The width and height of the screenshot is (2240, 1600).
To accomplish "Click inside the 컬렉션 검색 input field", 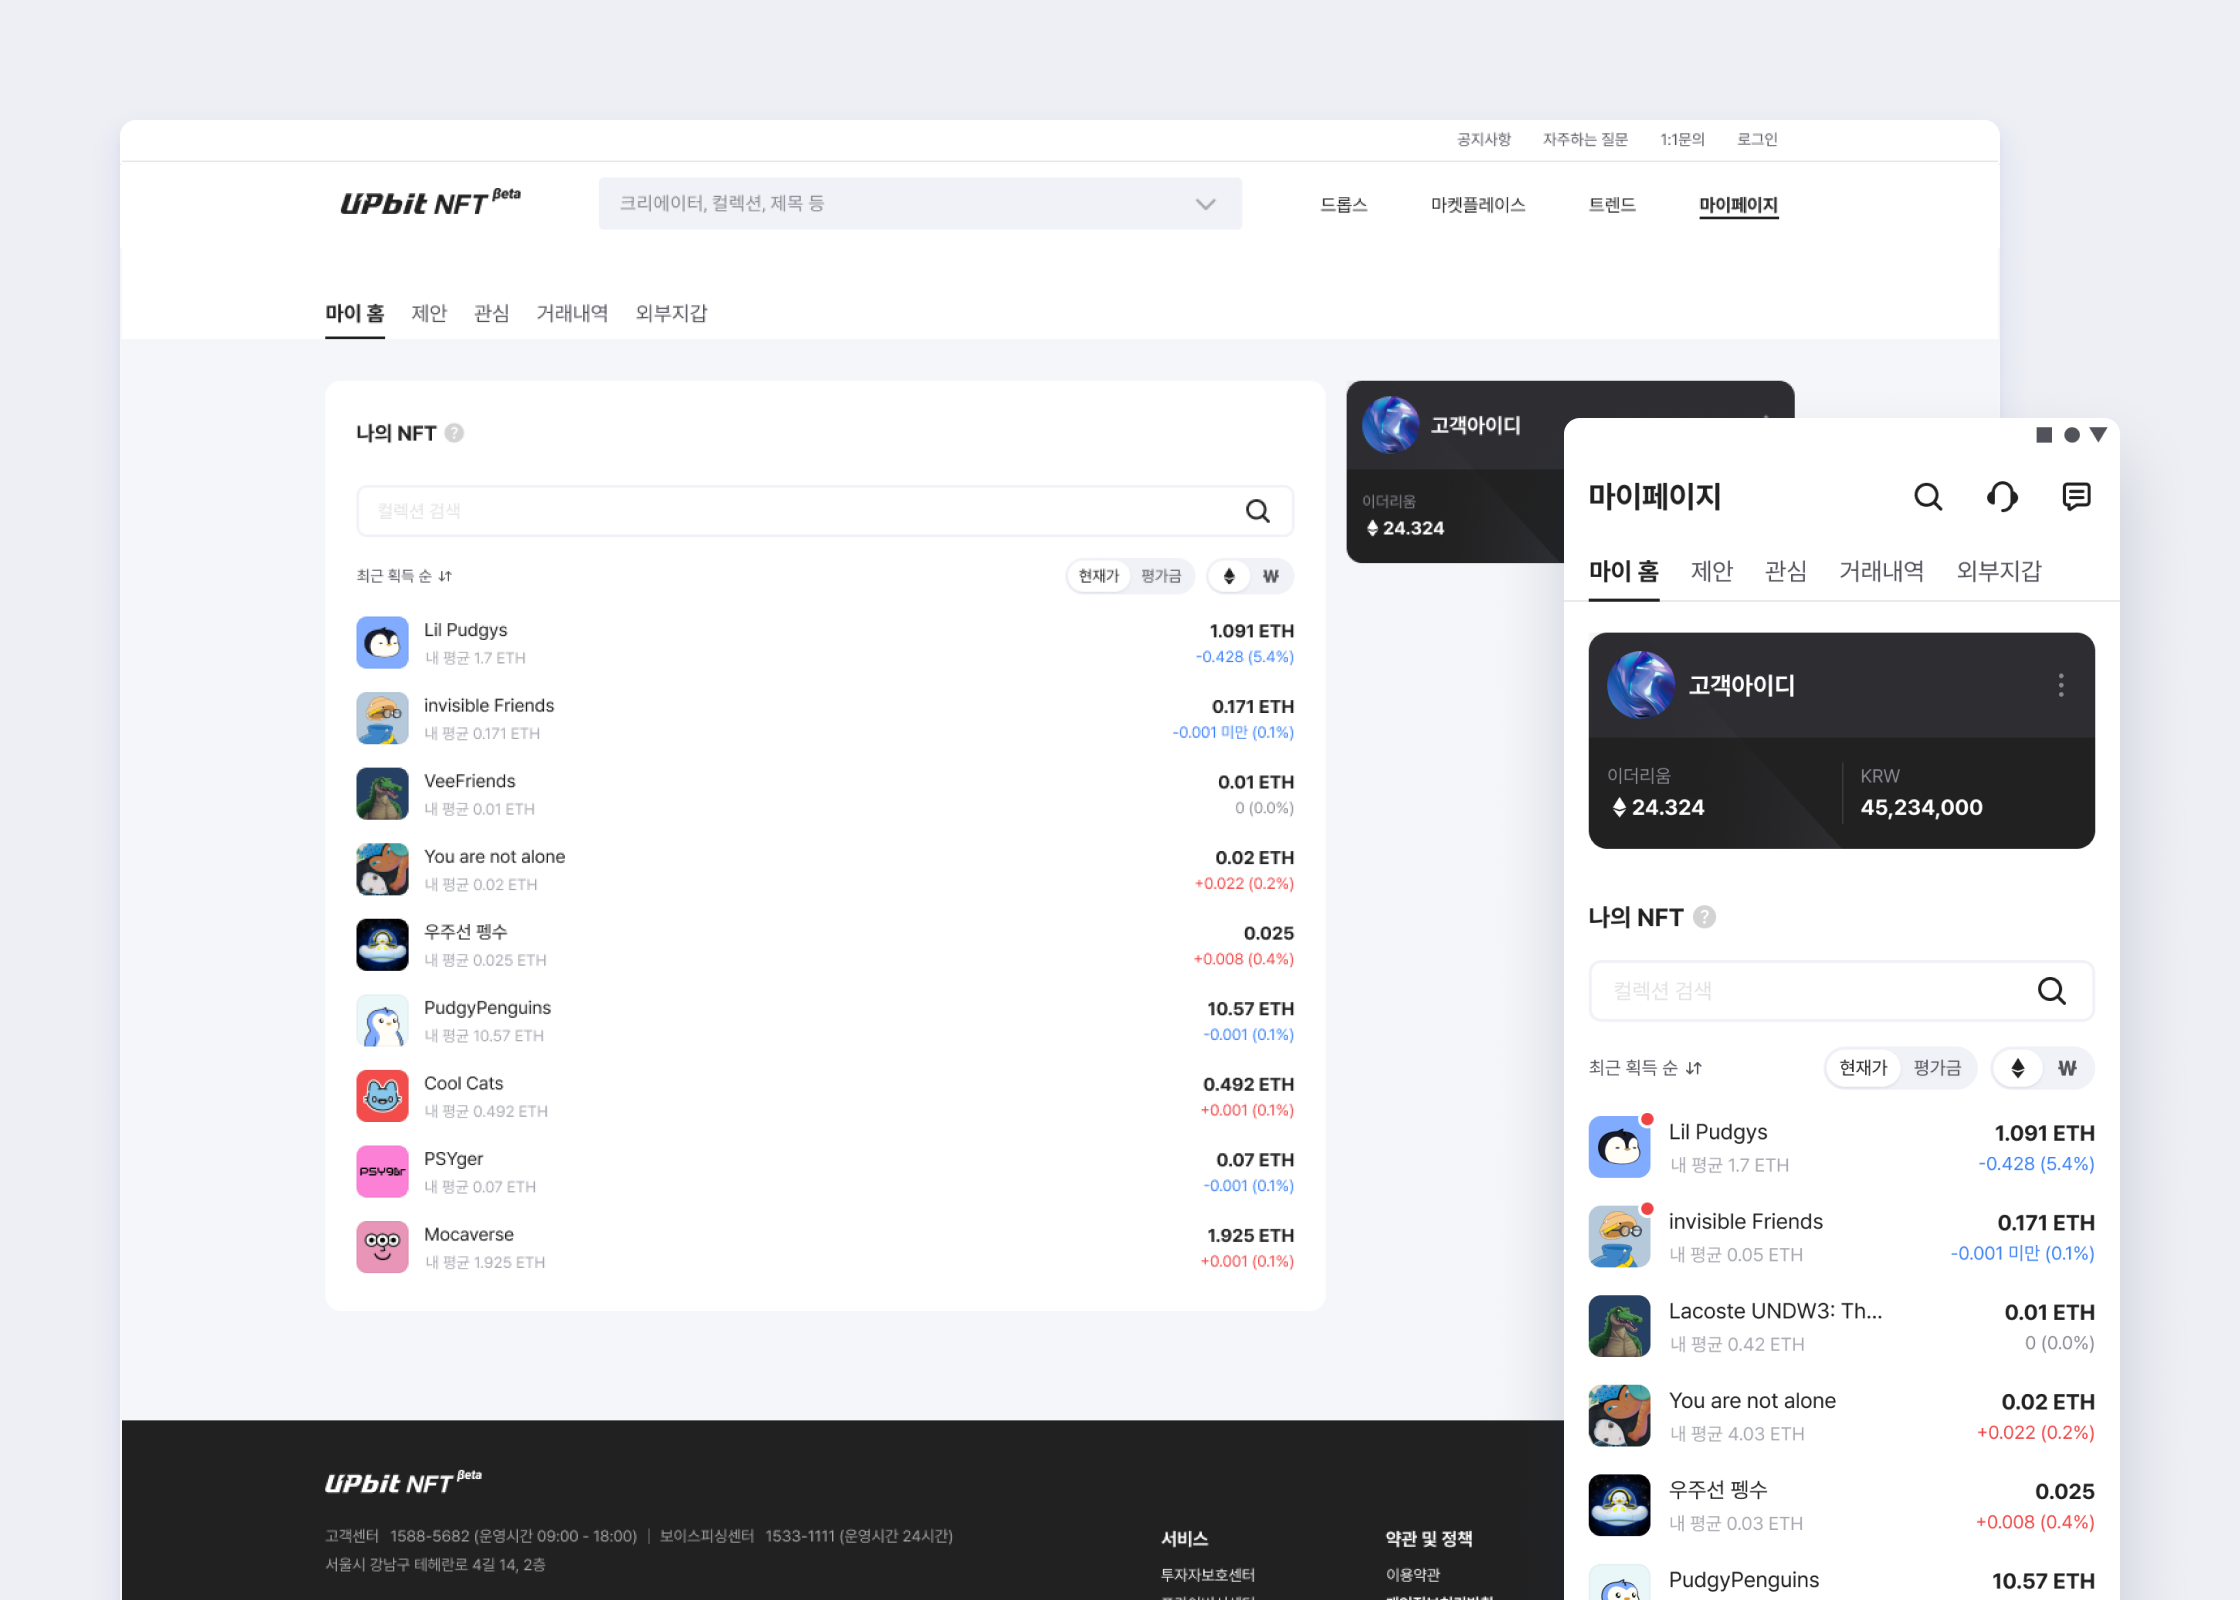I will pos(700,511).
